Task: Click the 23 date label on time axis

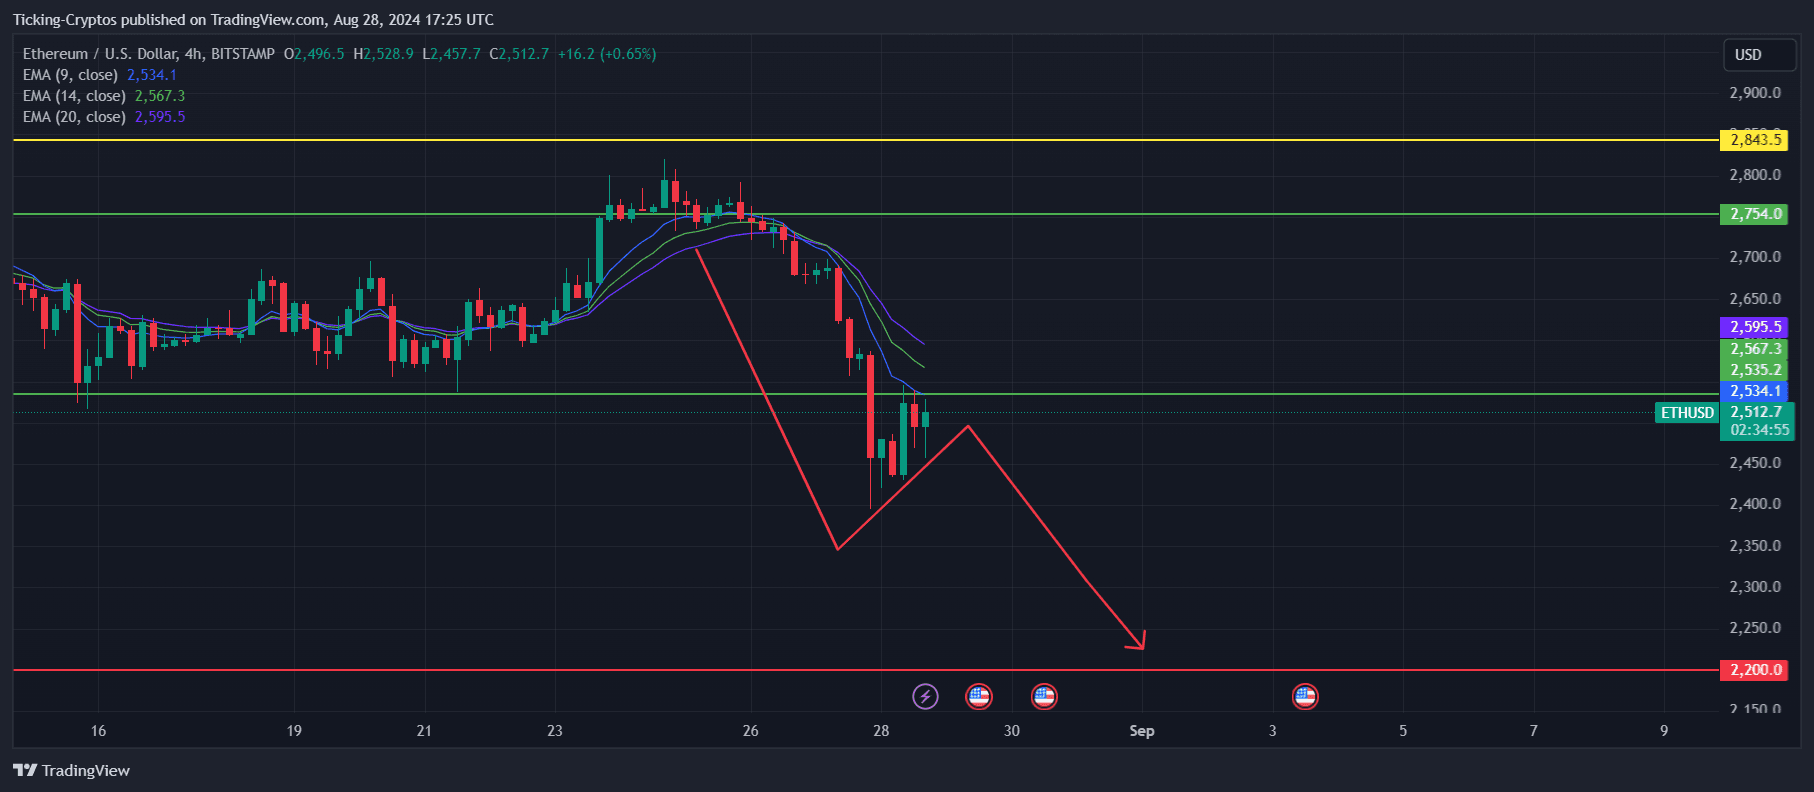Action: [555, 731]
